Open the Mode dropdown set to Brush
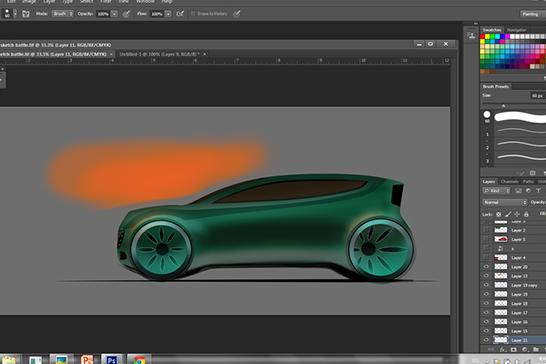Viewport: 546px width, 364px height. pos(63,14)
